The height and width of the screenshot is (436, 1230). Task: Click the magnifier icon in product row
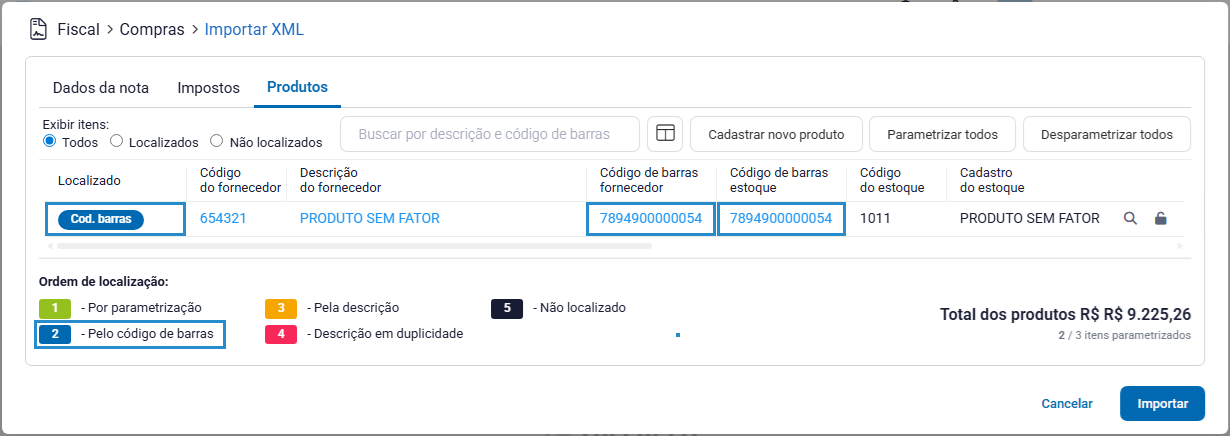click(1130, 218)
